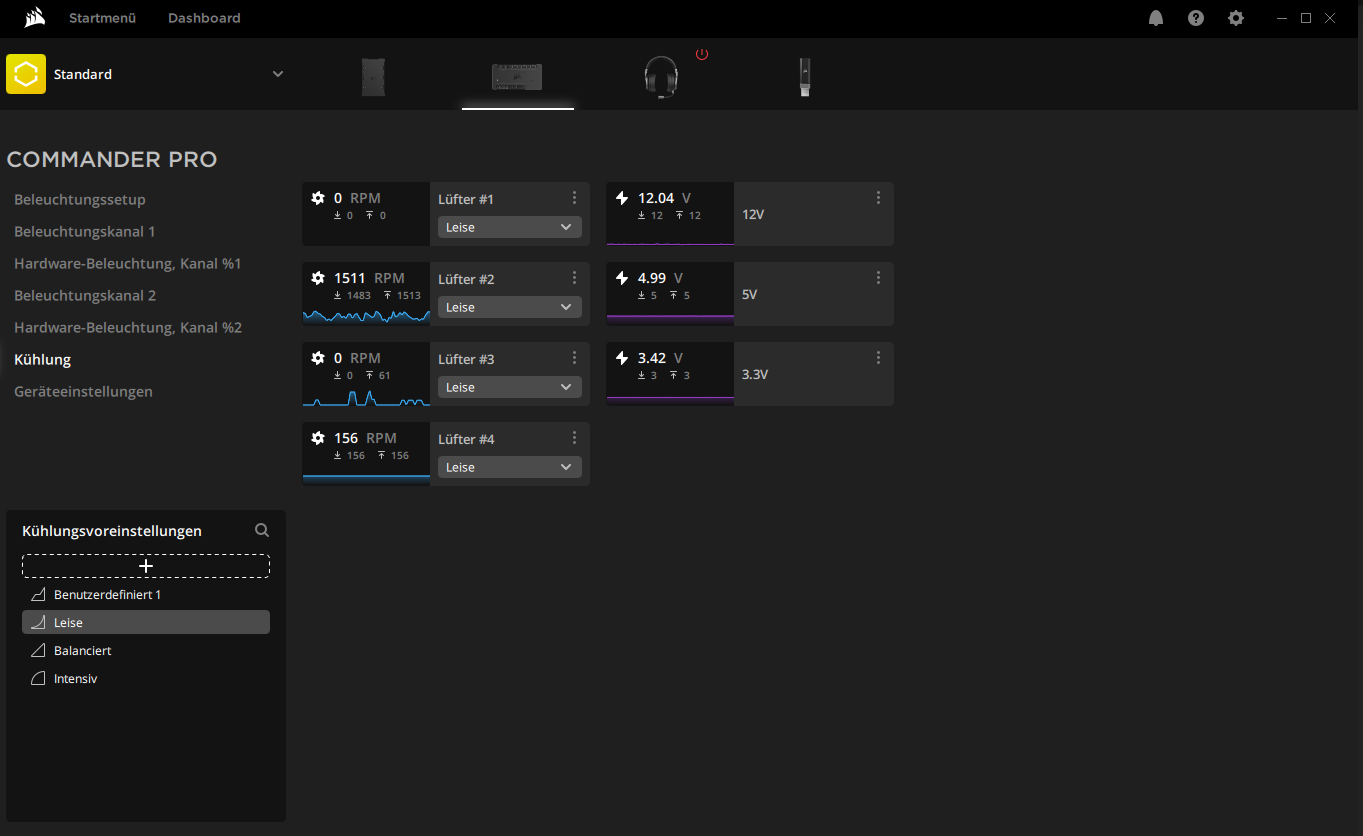Open Hardware-Beleuchtung, Kanal %2
Screen dimensions: 1363x836
pyautogui.click(x=128, y=327)
